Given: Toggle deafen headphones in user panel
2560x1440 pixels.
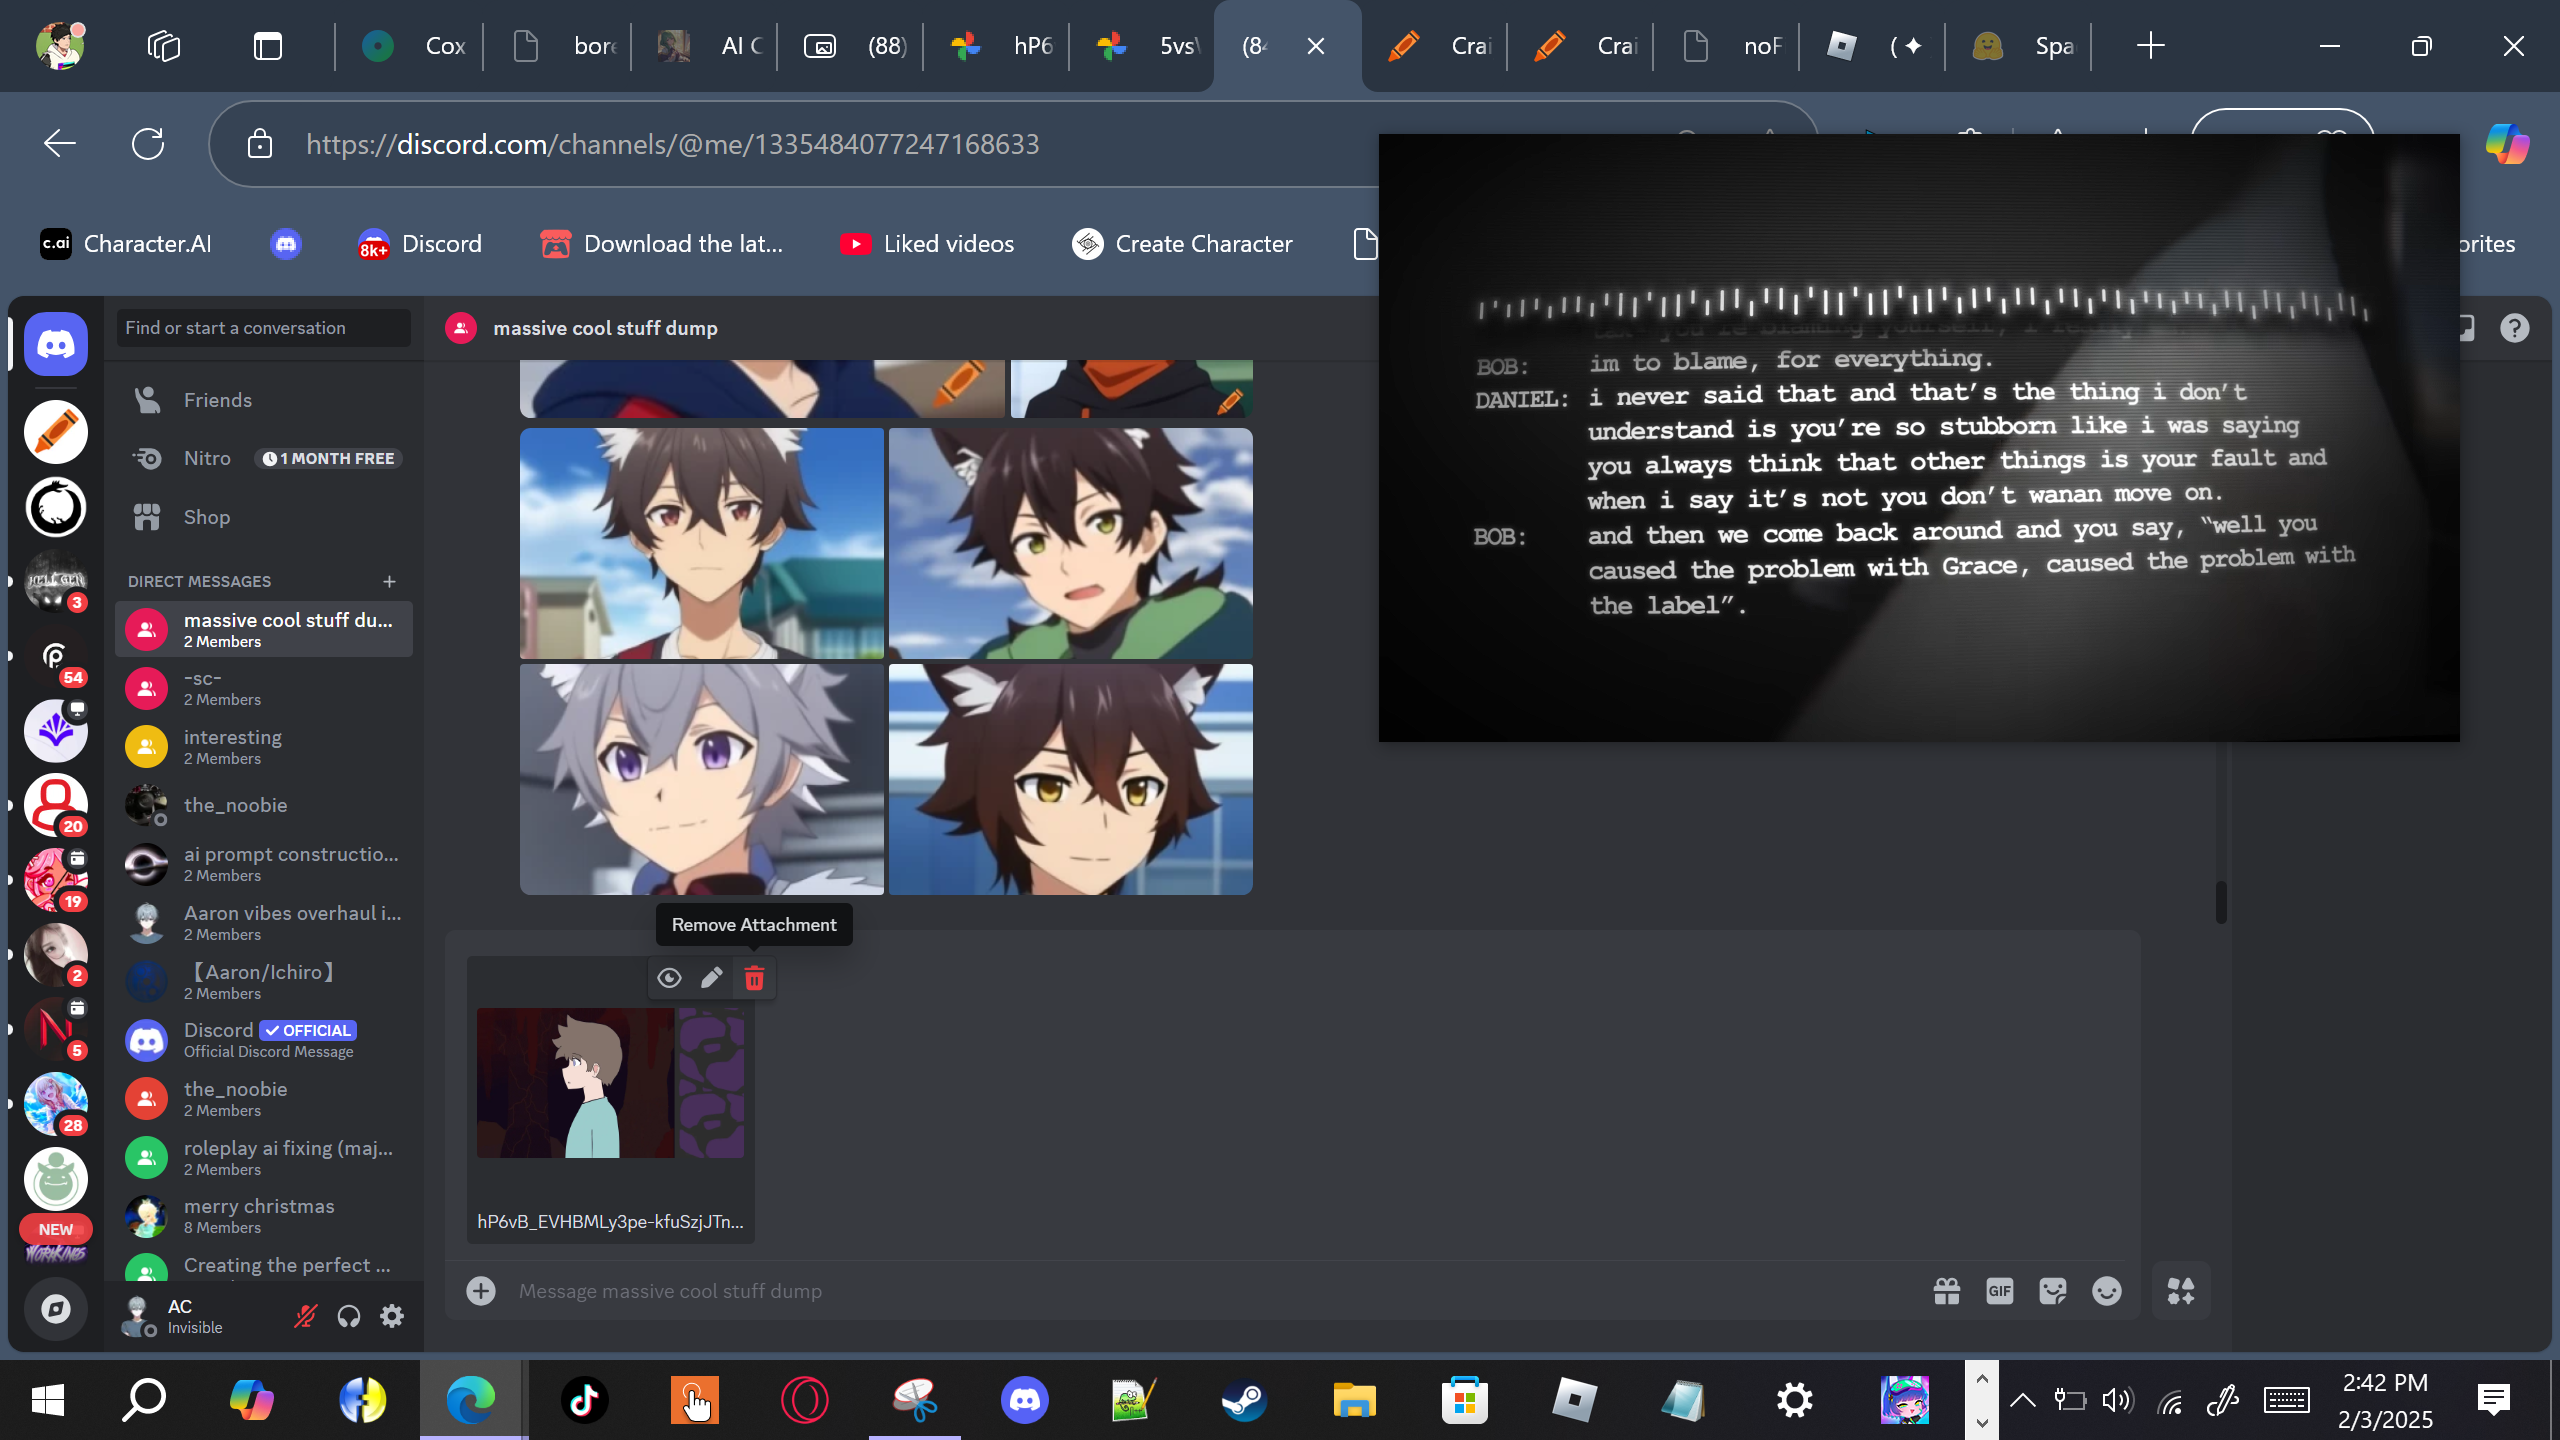Looking at the screenshot, I should [348, 1316].
